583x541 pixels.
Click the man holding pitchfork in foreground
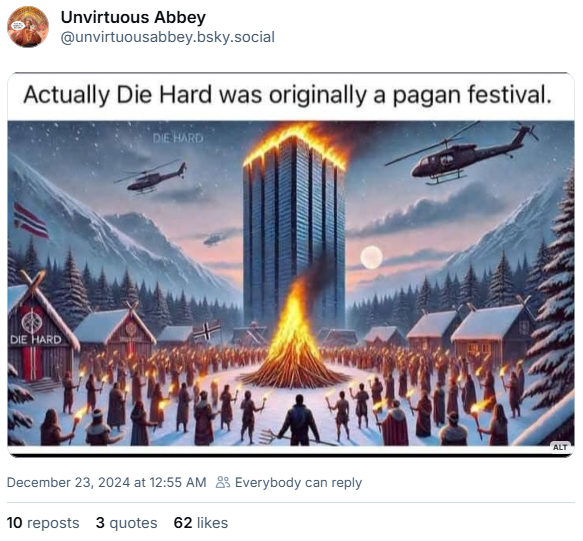point(299,421)
